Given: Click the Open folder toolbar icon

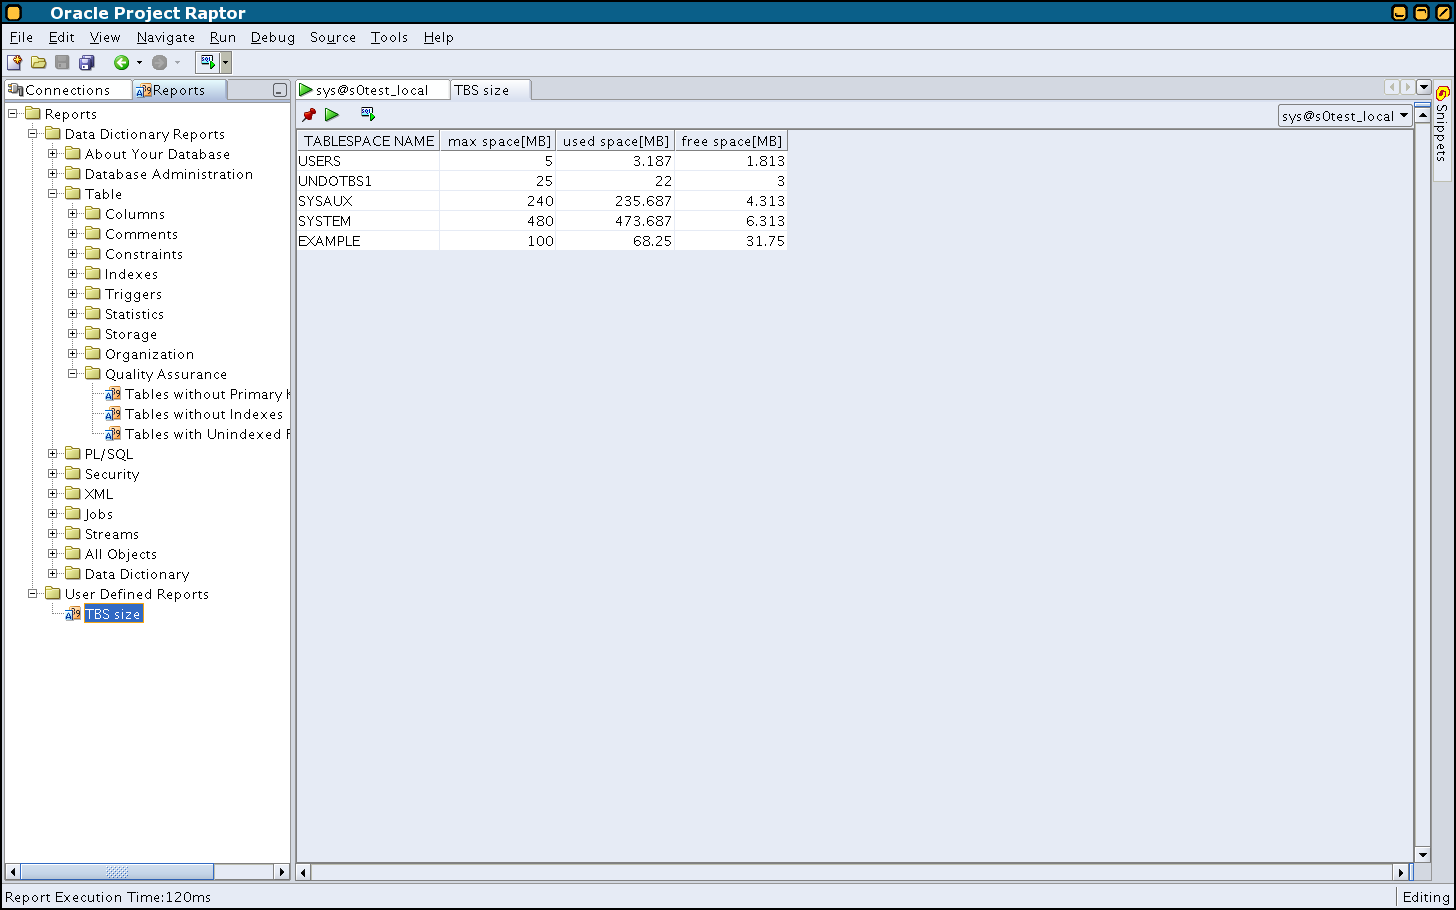Looking at the screenshot, I should (39, 63).
